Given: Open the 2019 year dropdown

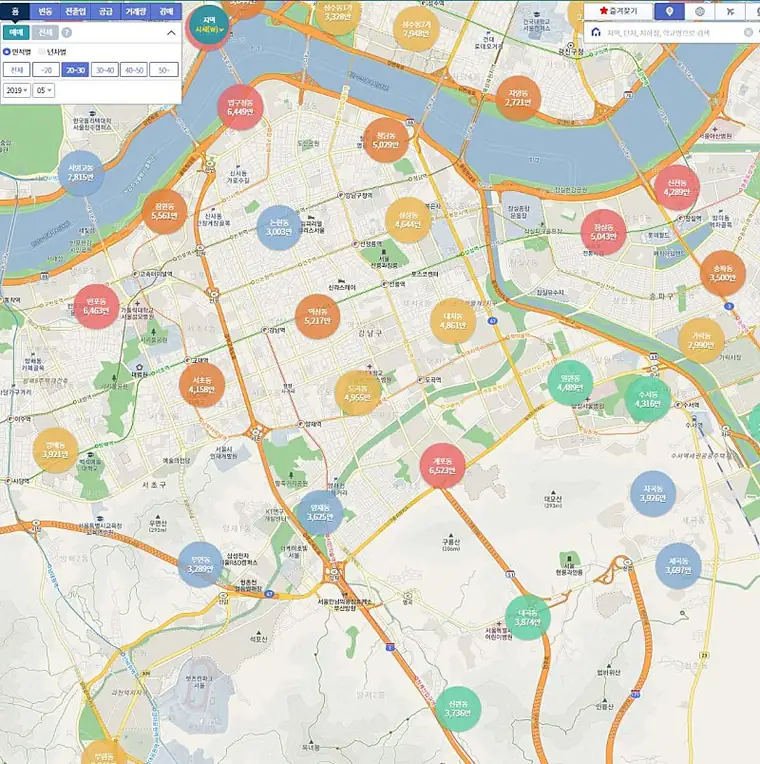Looking at the screenshot, I should (x=17, y=90).
